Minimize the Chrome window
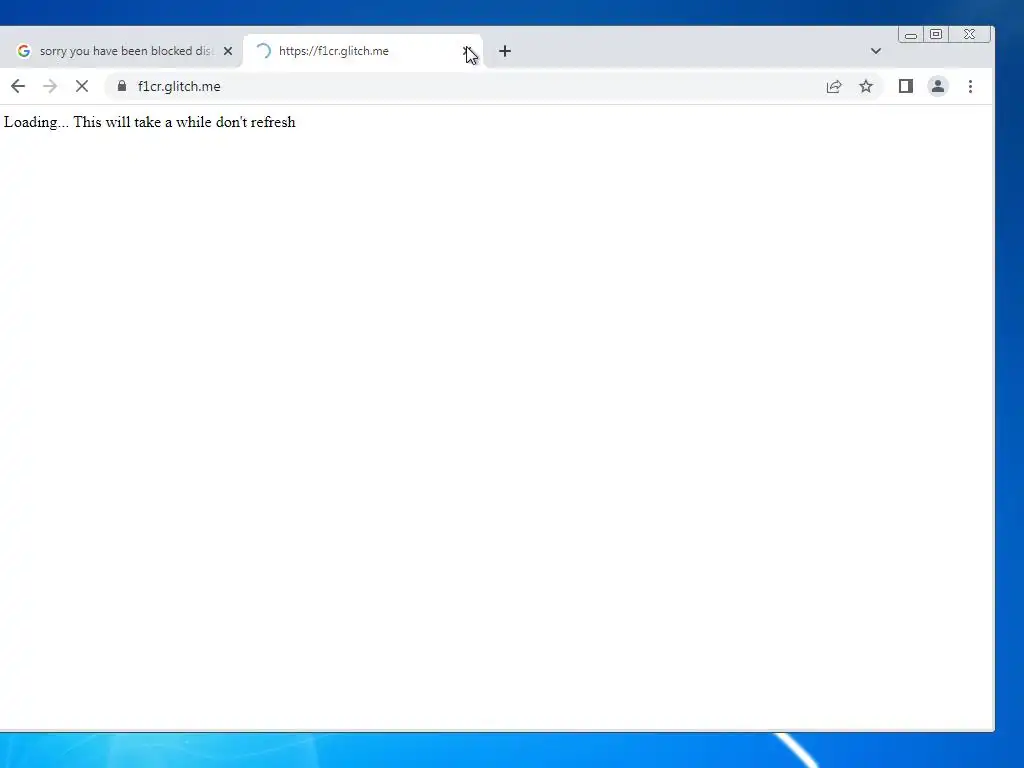The width and height of the screenshot is (1024, 768). pos(911,35)
